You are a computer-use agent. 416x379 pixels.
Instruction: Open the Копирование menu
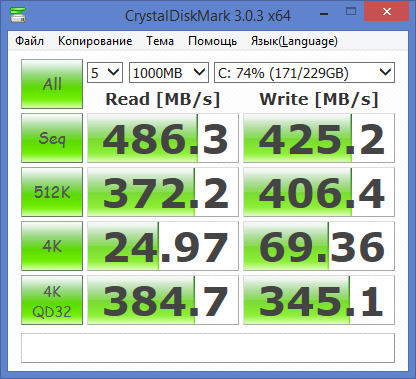pyautogui.click(x=95, y=41)
